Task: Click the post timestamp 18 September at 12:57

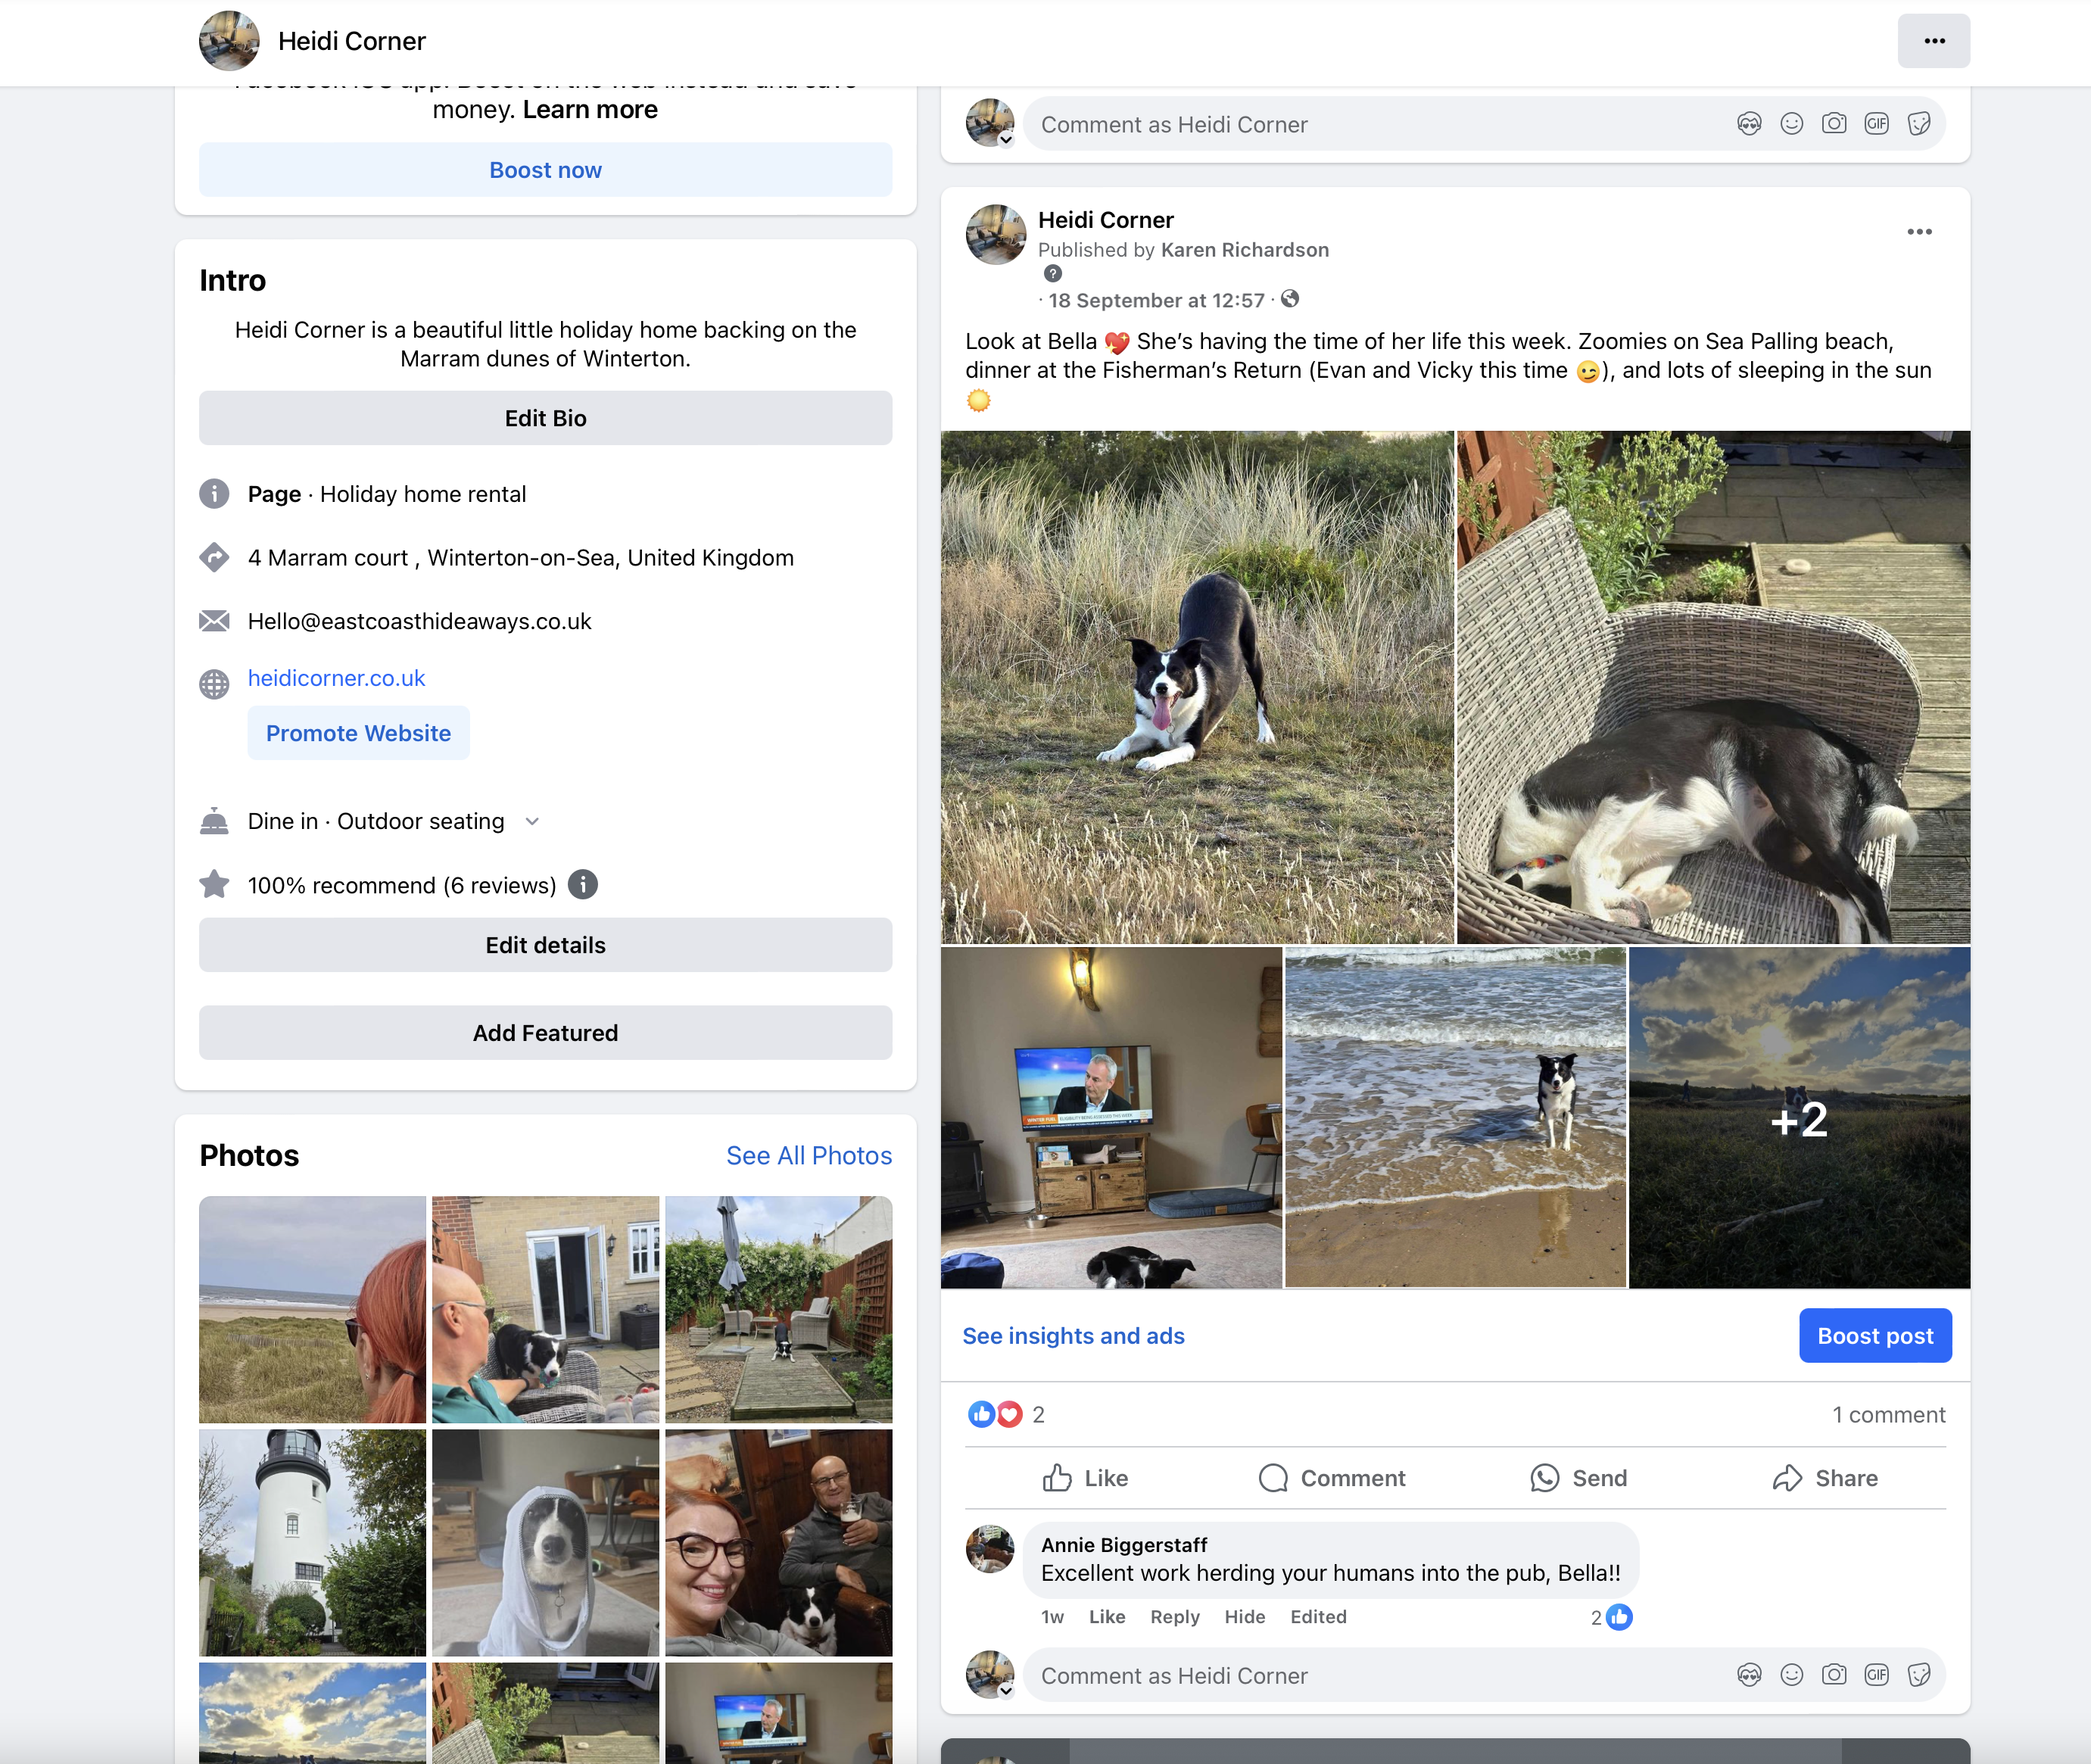Action: coord(1156,301)
